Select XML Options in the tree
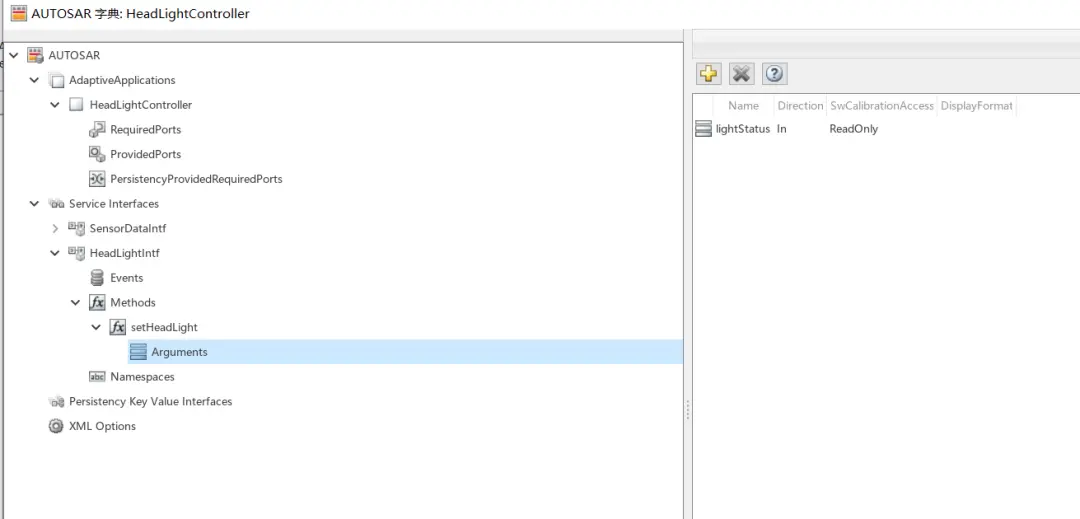Viewport: 1080px width, 519px height. coord(102,426)
